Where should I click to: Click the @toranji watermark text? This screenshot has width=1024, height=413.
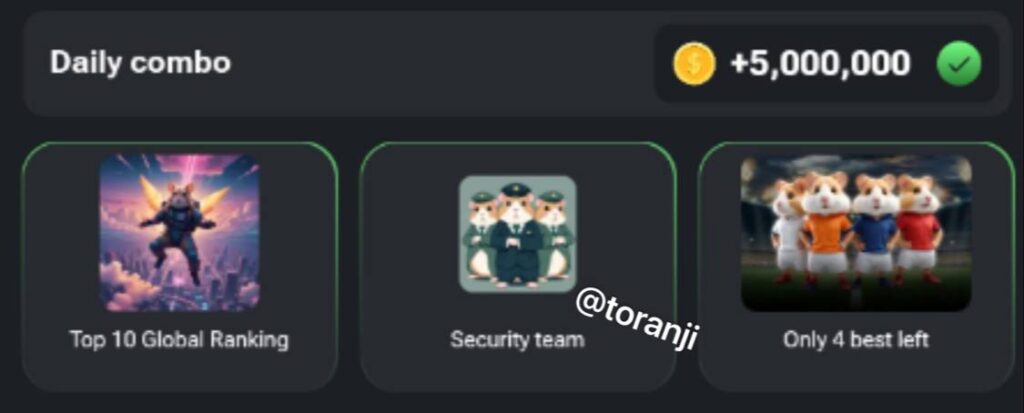click(x=637, y=319)
